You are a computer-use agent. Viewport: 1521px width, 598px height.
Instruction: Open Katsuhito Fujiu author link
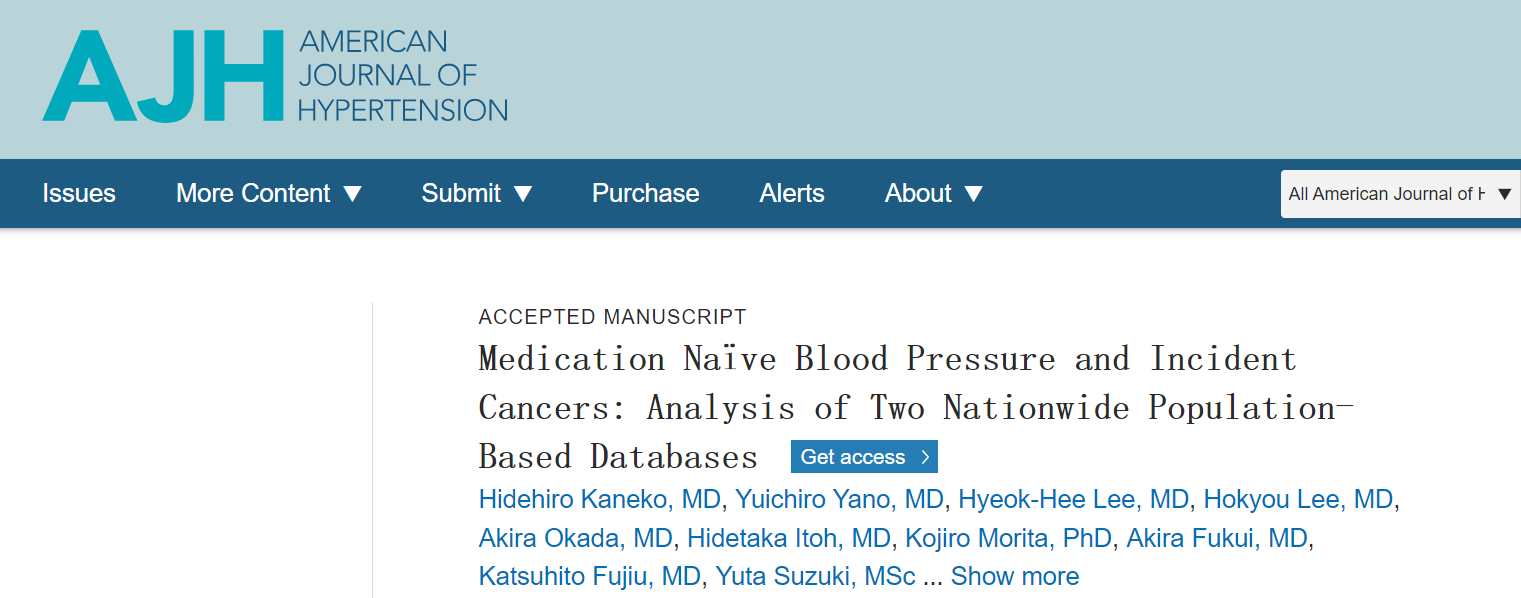[589, 577]
